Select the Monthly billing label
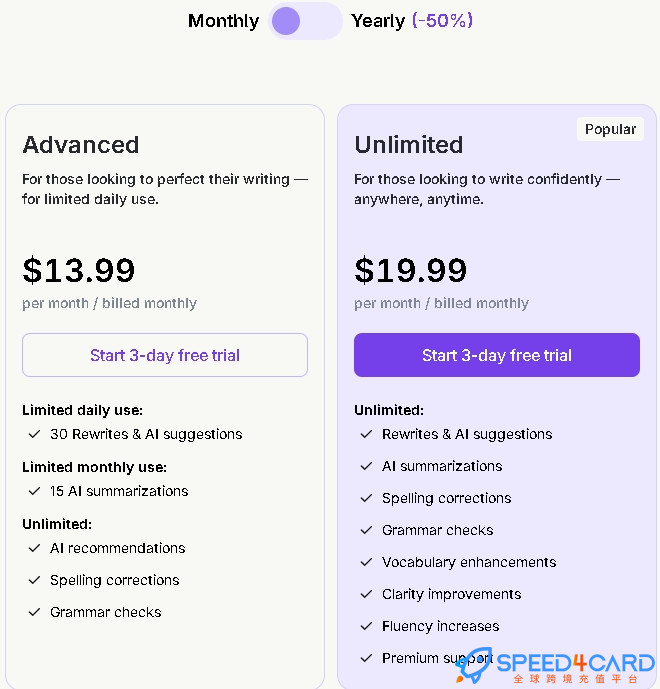Screen dimensions: 660x689 pyautogui.click(x=223, y=21)
